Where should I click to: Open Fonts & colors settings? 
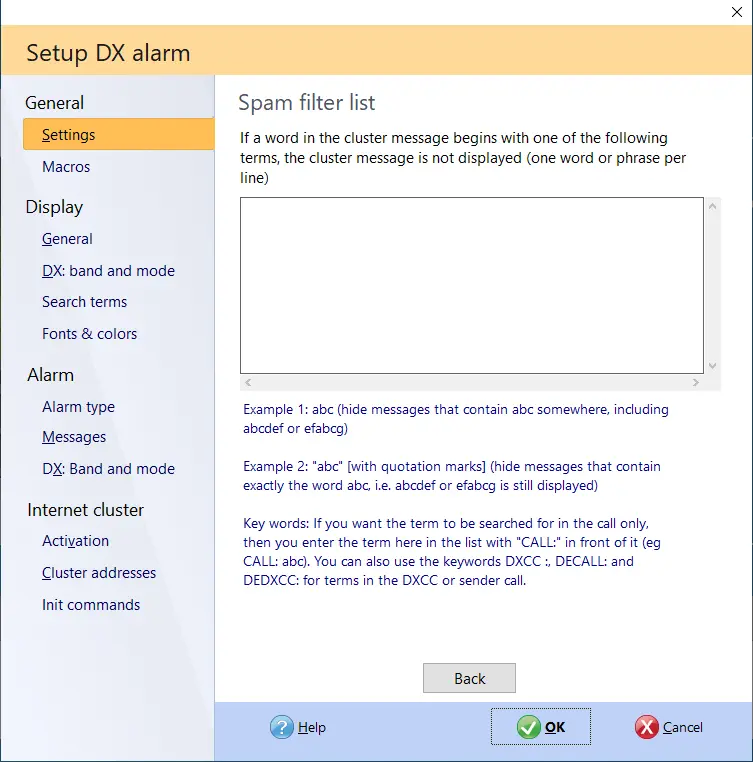coord(89,334)
